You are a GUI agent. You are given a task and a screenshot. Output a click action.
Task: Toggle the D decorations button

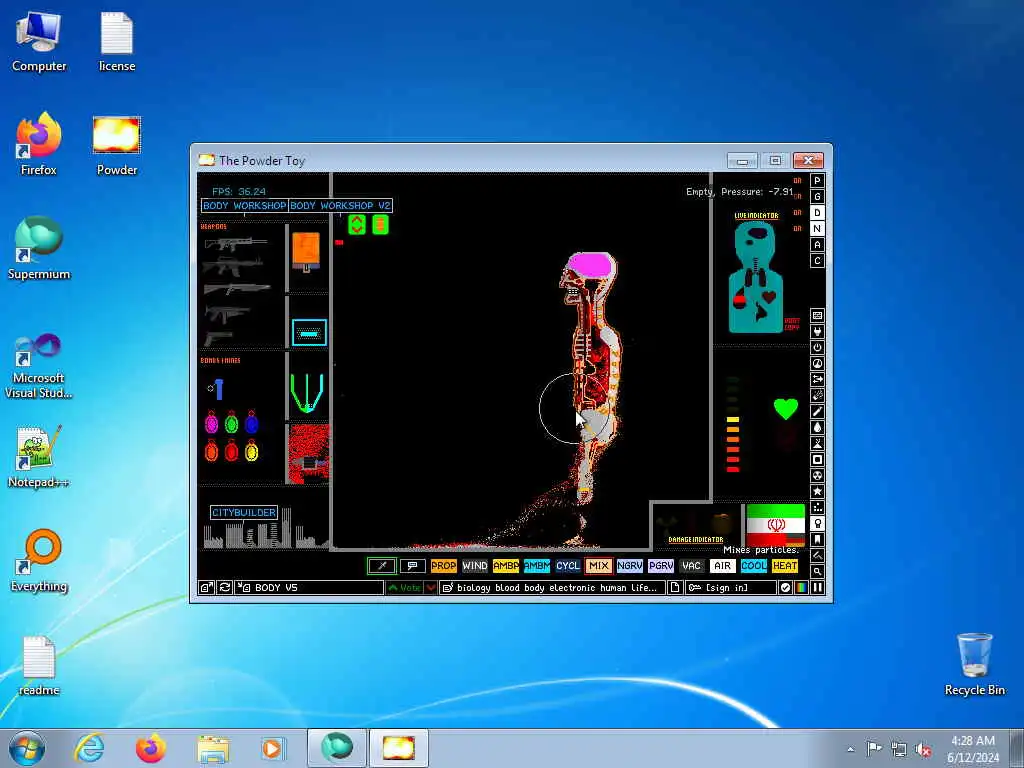click(817, 213)
